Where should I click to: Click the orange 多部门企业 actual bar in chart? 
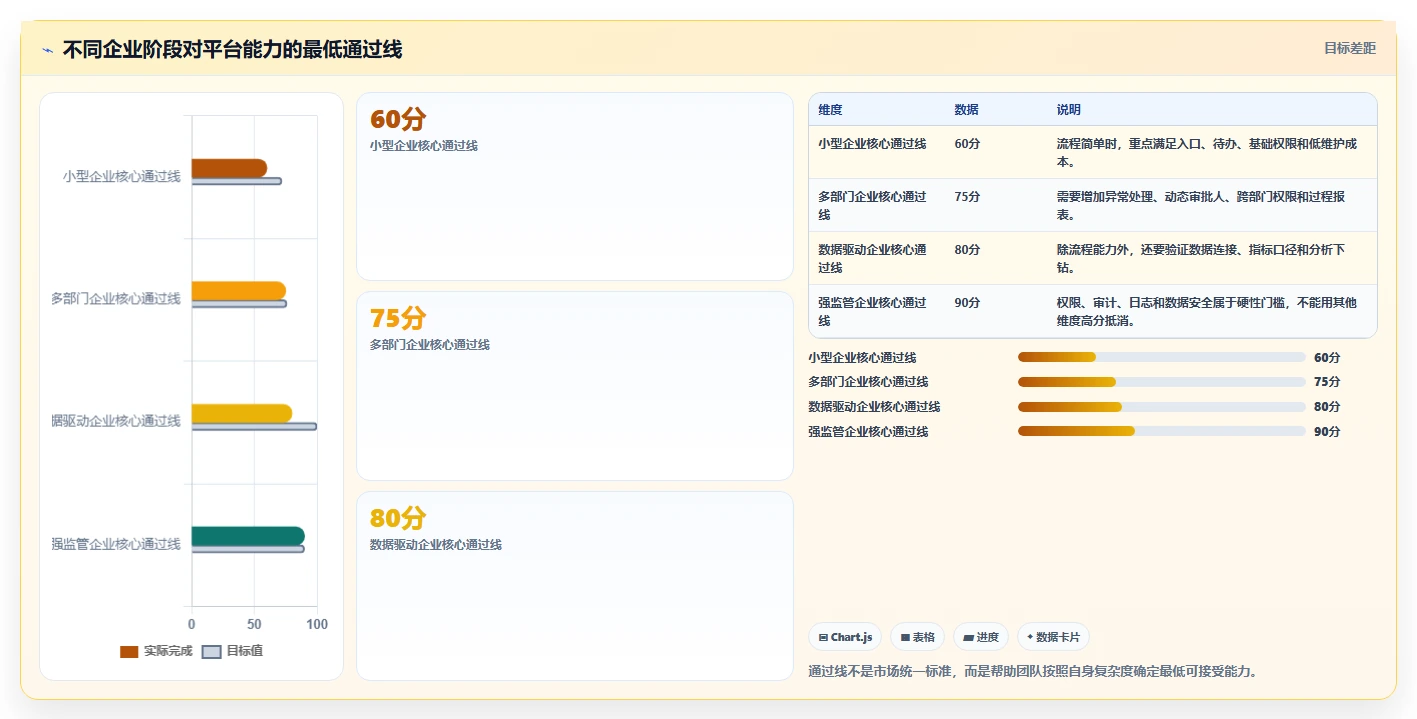(x=239, y=291)
